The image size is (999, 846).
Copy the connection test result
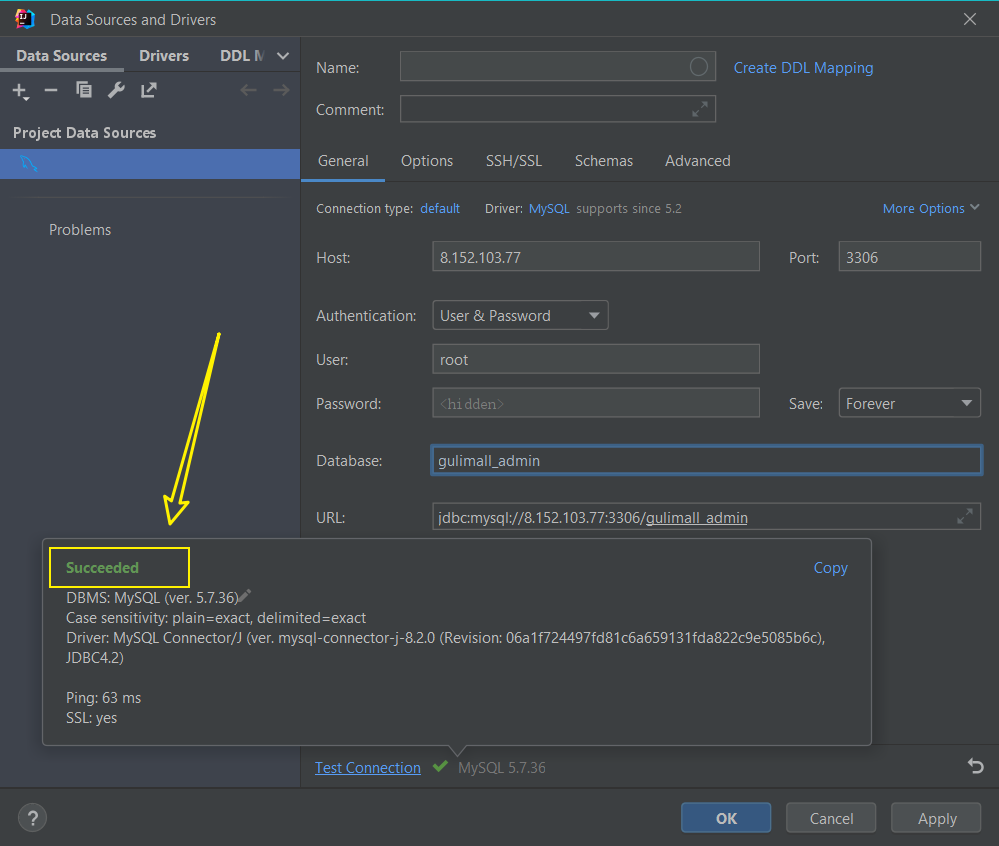coord(830,567)
